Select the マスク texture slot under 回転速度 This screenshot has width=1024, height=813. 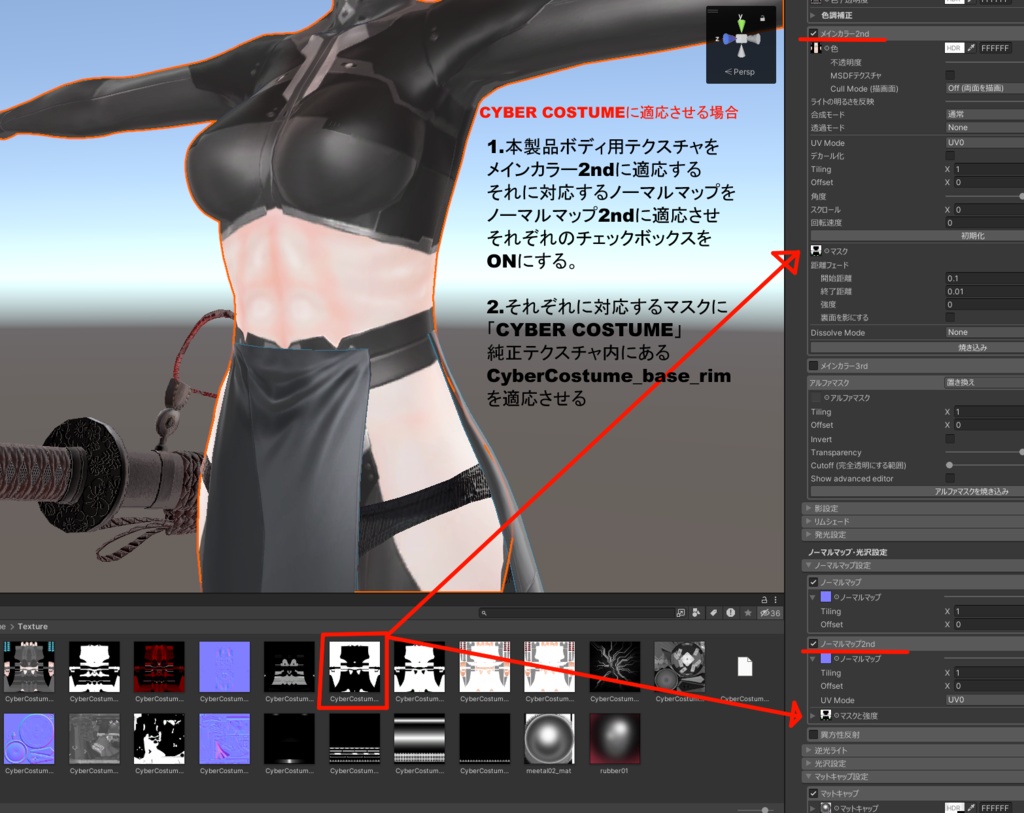coord(816,251)
